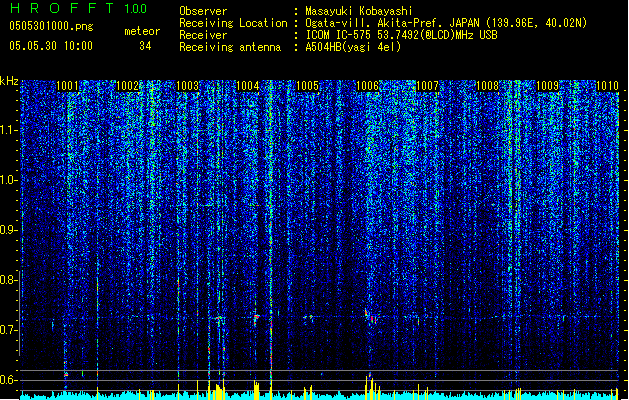This screenshot has width=629, height=400.
Task: Click the 0.6 kHz axis label
Action: (8, 380)
